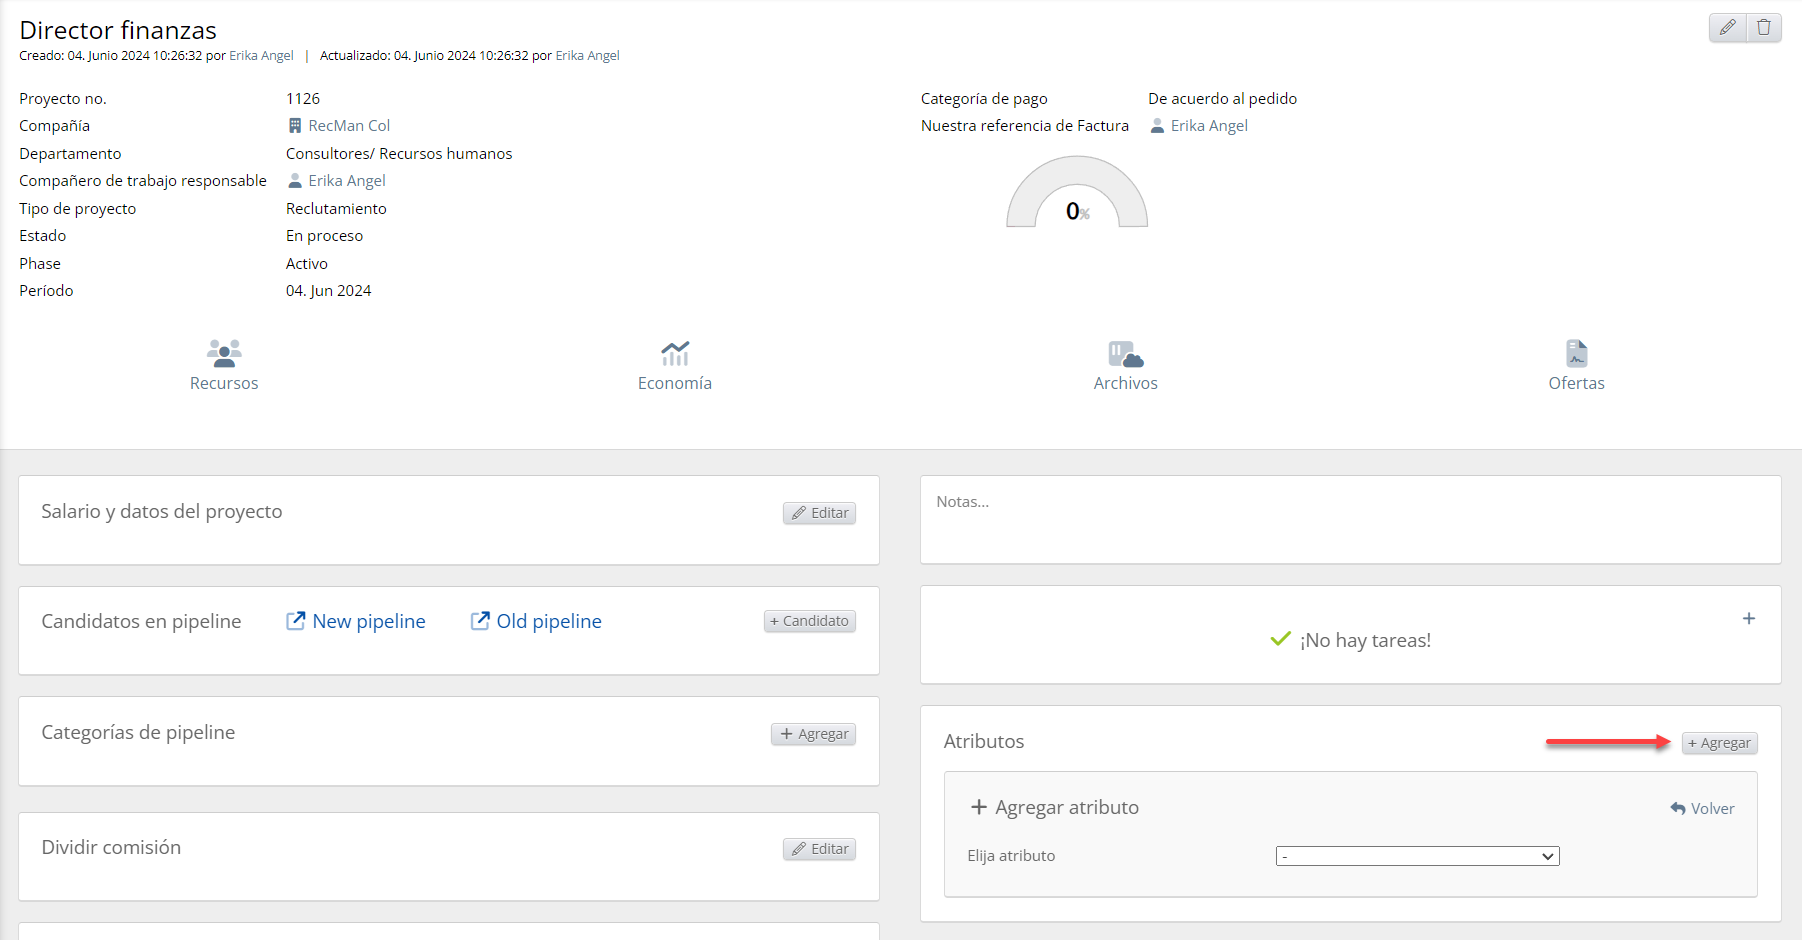Click Editar in Salario y datos del proyecto
The width and height of the screenshot is (1802, 940).
tap(819, 513)
